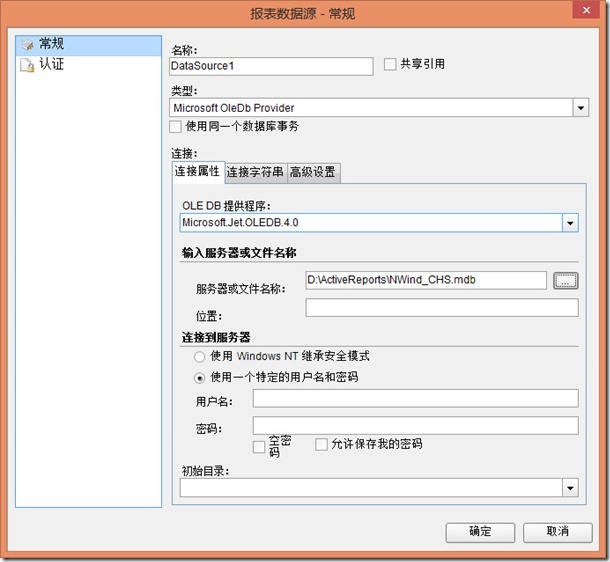This screenshot has height=562, width=610.
Task: Select the 认证 page icon in the sidebar
Action: pos(27,65)
